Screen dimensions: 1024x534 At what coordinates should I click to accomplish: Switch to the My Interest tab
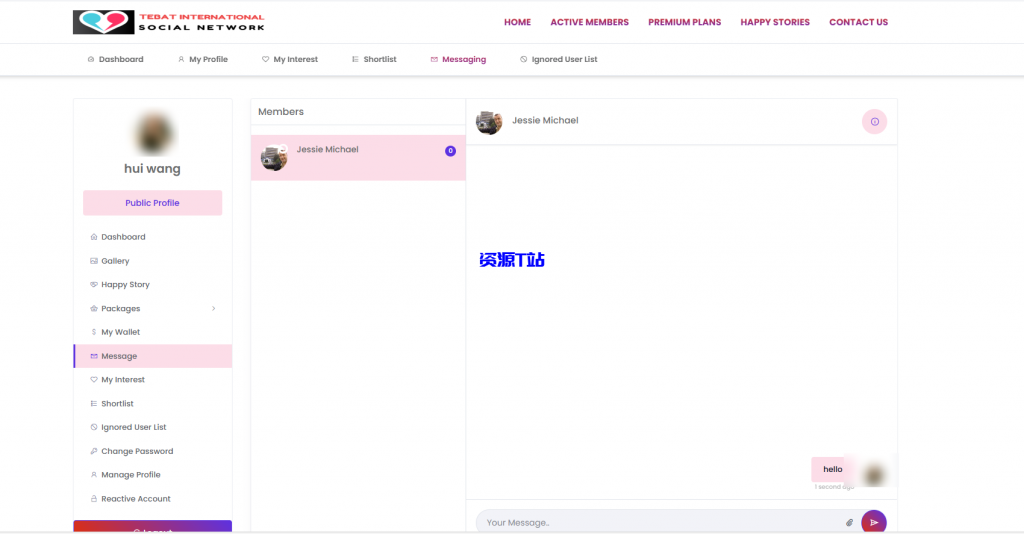[x=290, y=60]
